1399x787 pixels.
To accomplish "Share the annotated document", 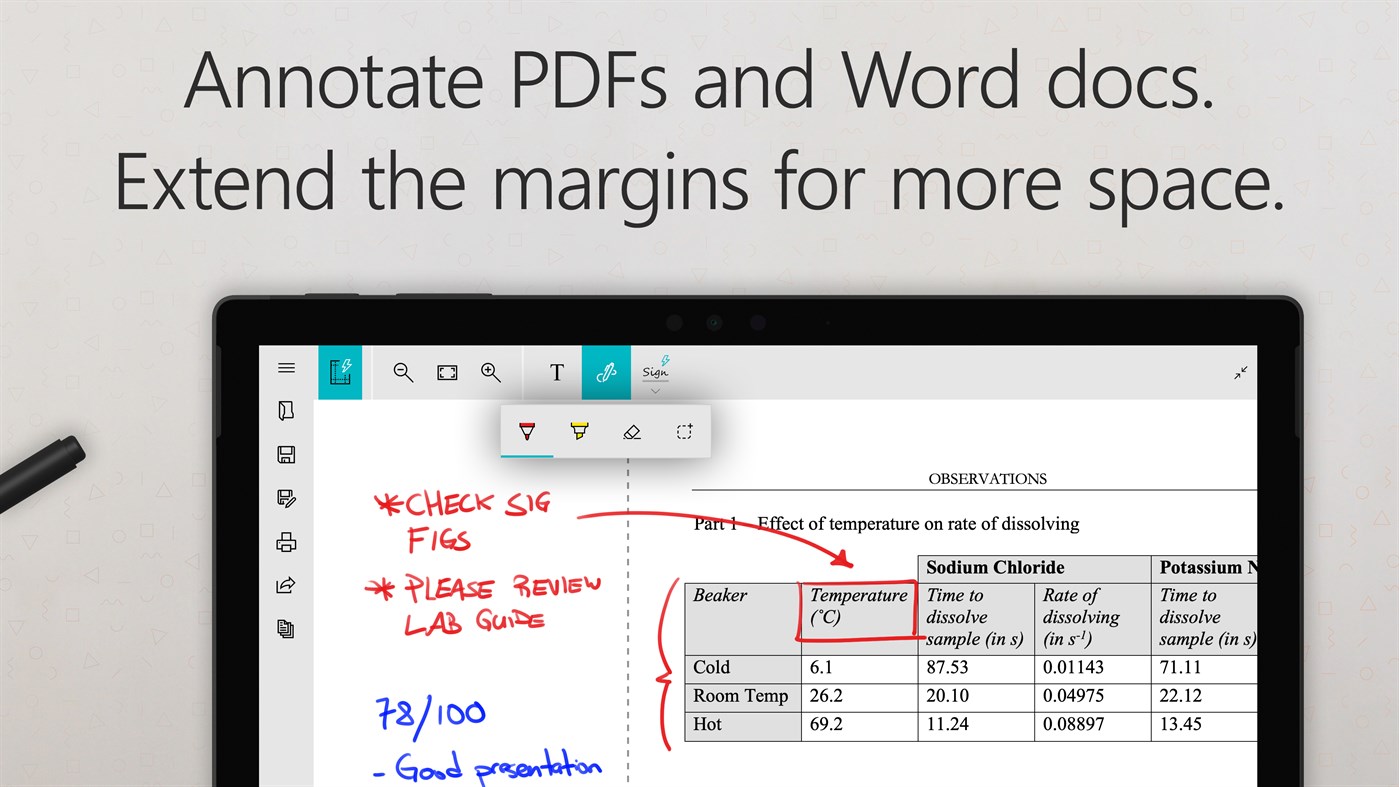I will pyautogui.click(x=286, y=585).
